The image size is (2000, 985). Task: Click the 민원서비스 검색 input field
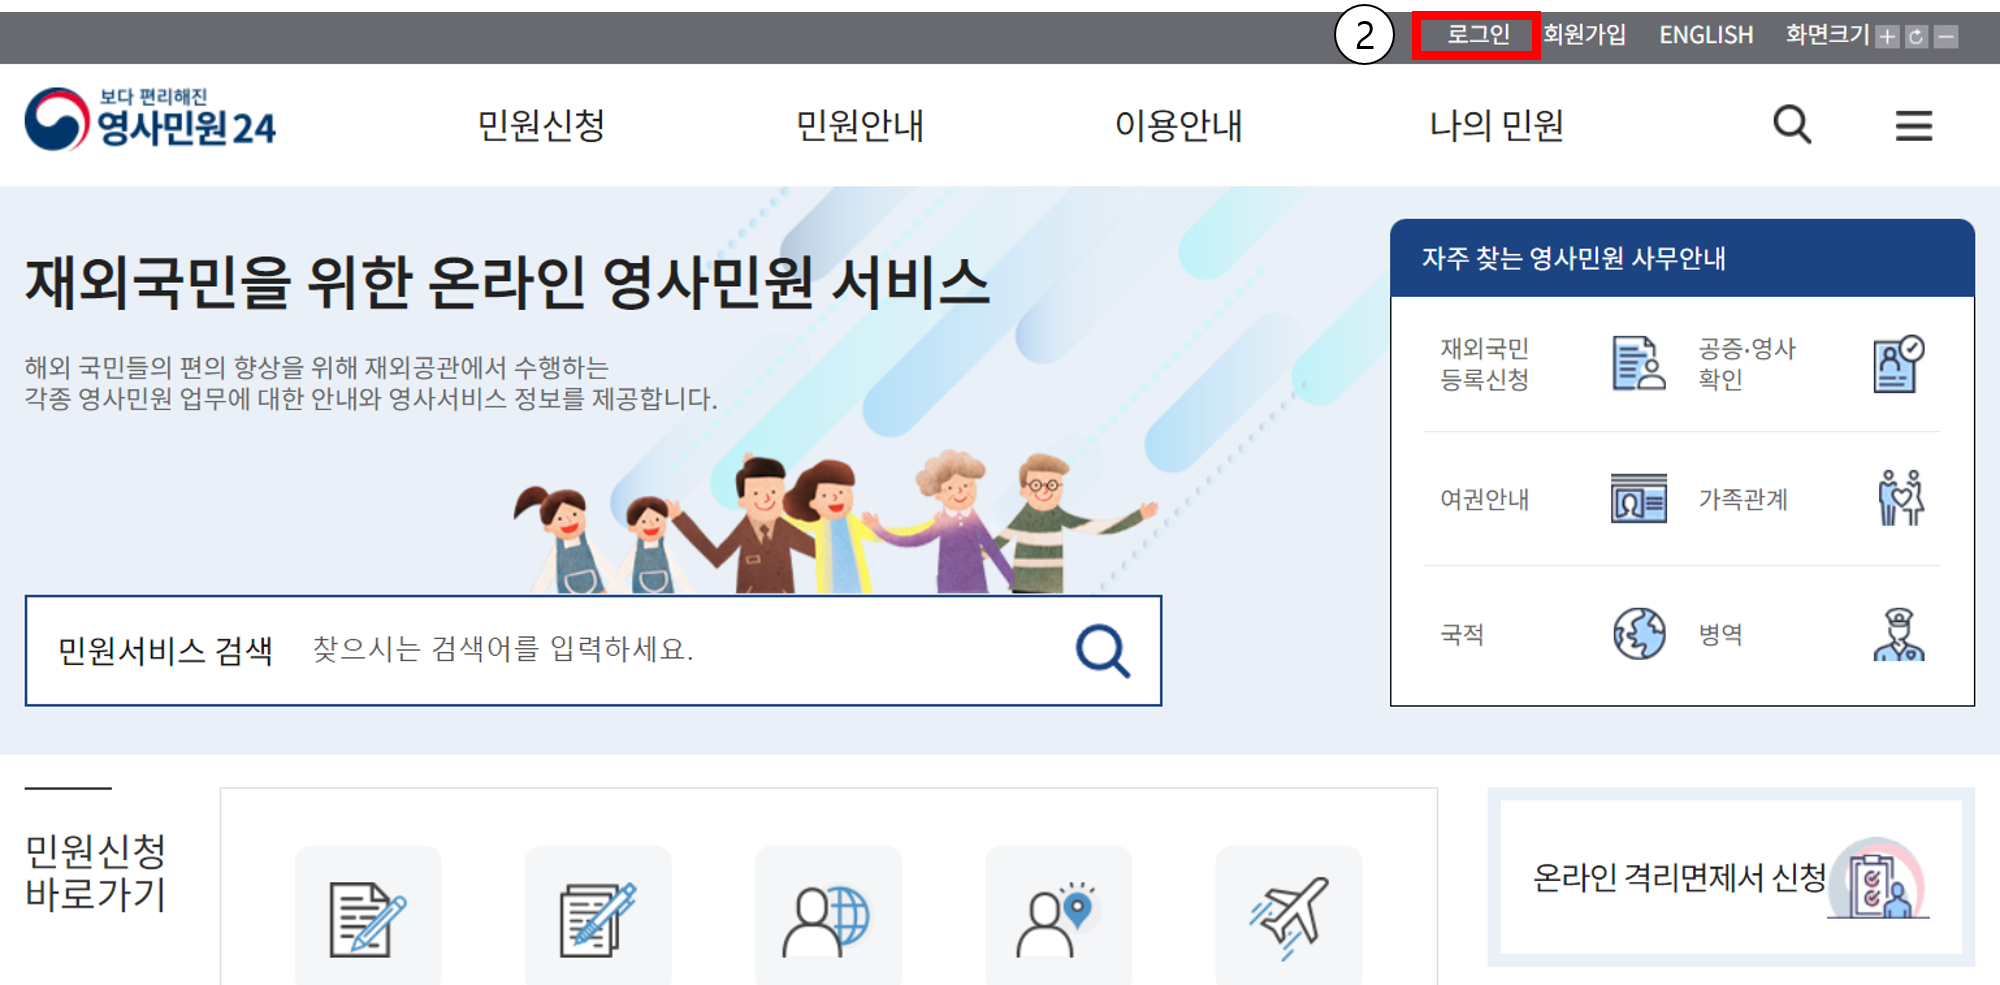click(680, 650)
